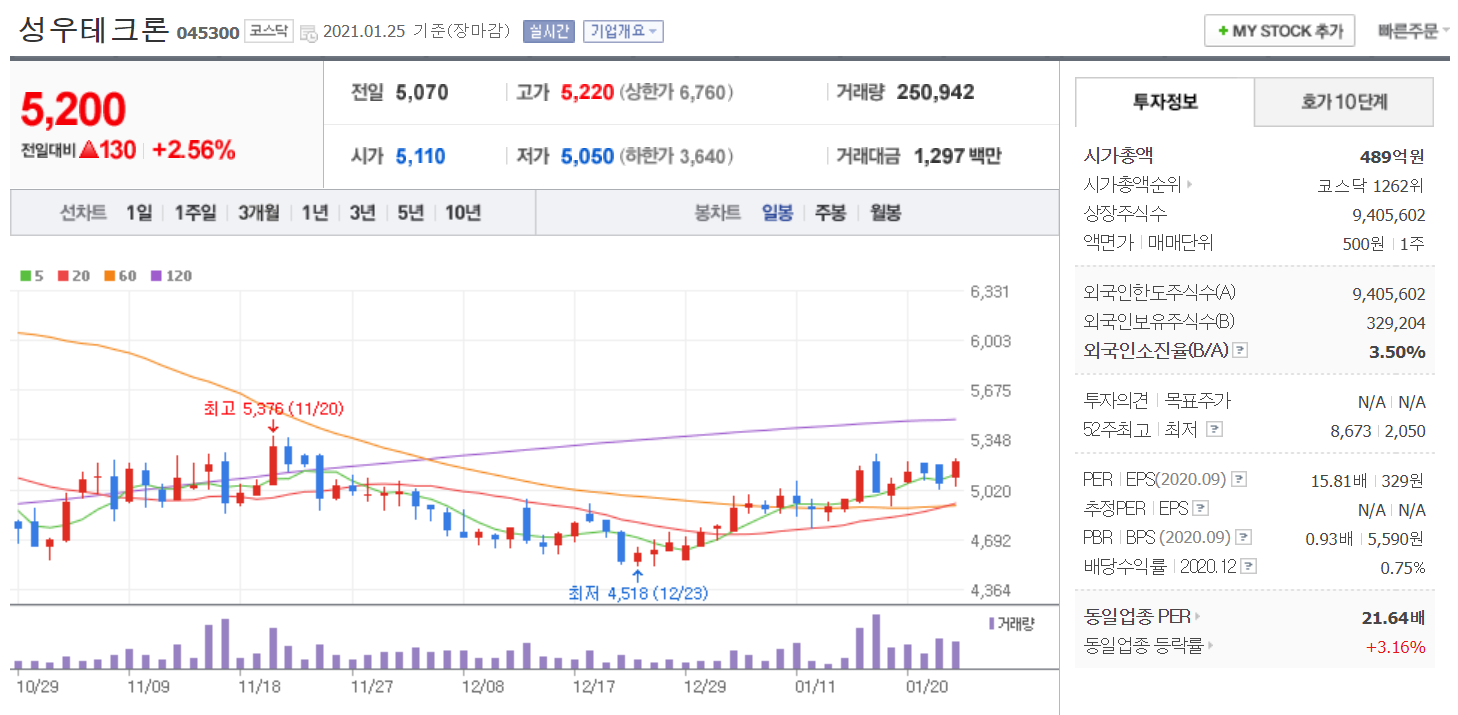The image size is (1458, 715).
Task: Select the 투자정보 tab
Action: click(1165, 102)
